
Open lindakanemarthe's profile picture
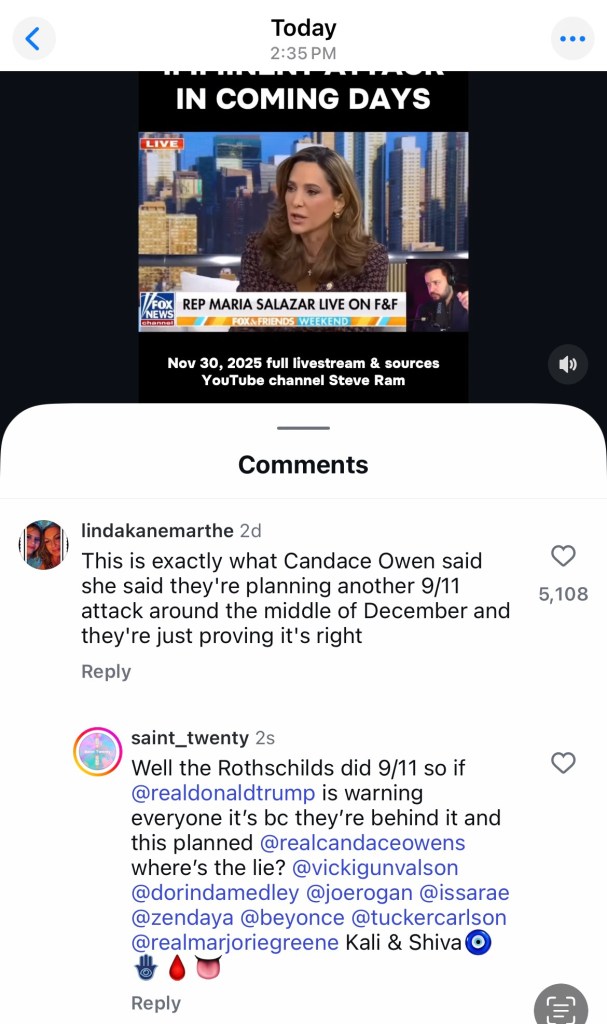[44, 545]
